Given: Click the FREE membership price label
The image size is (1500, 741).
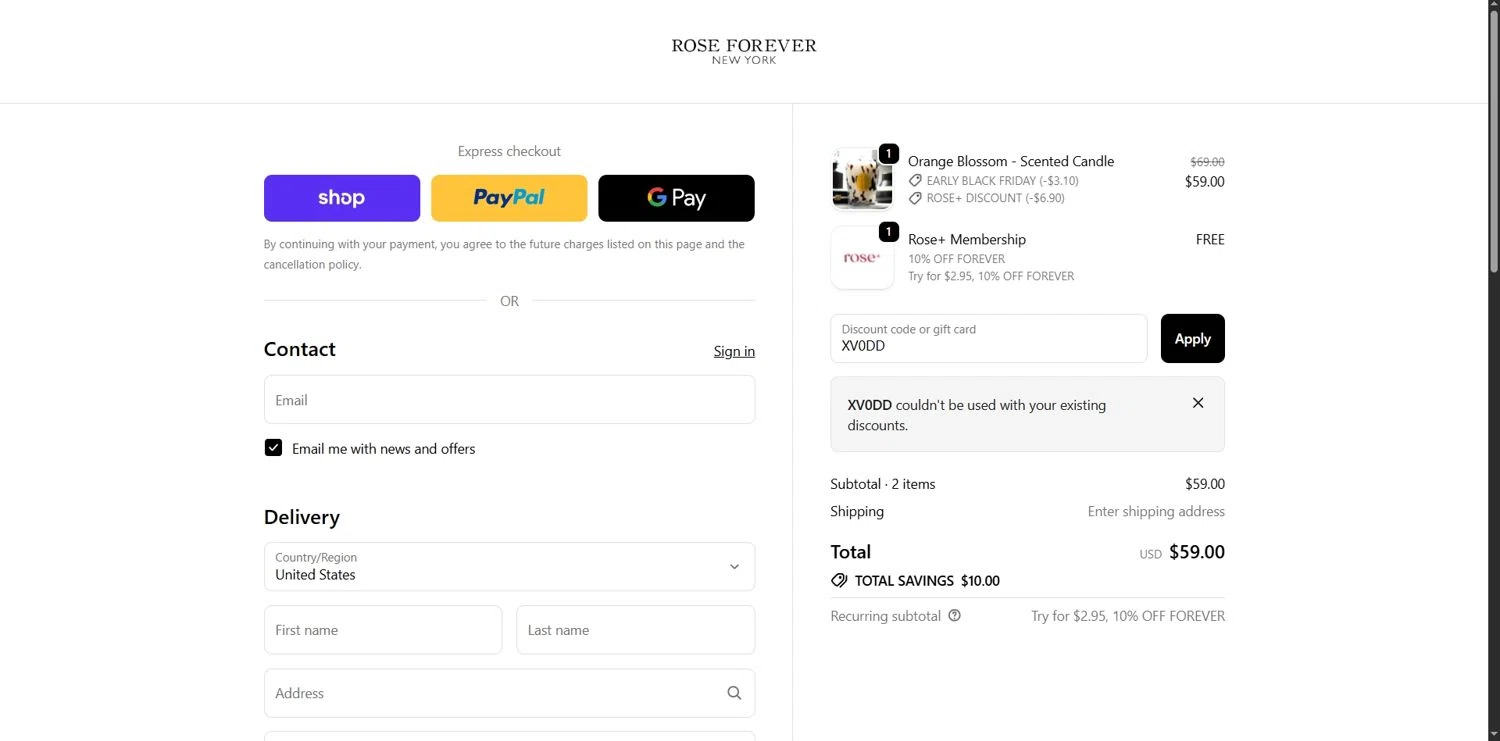Looking at the screenshot, I should [x=1210, y=239].
